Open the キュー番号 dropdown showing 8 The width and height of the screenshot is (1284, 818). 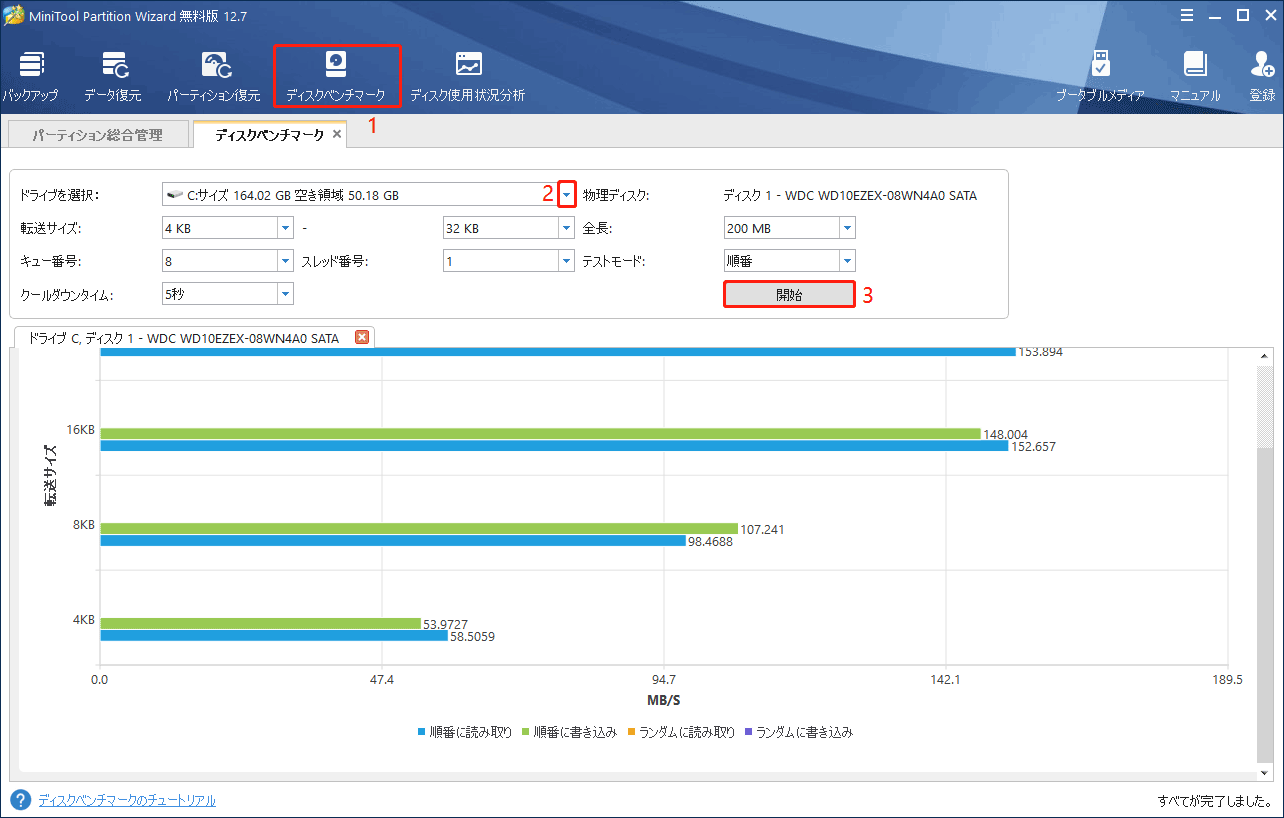[285, 261]
